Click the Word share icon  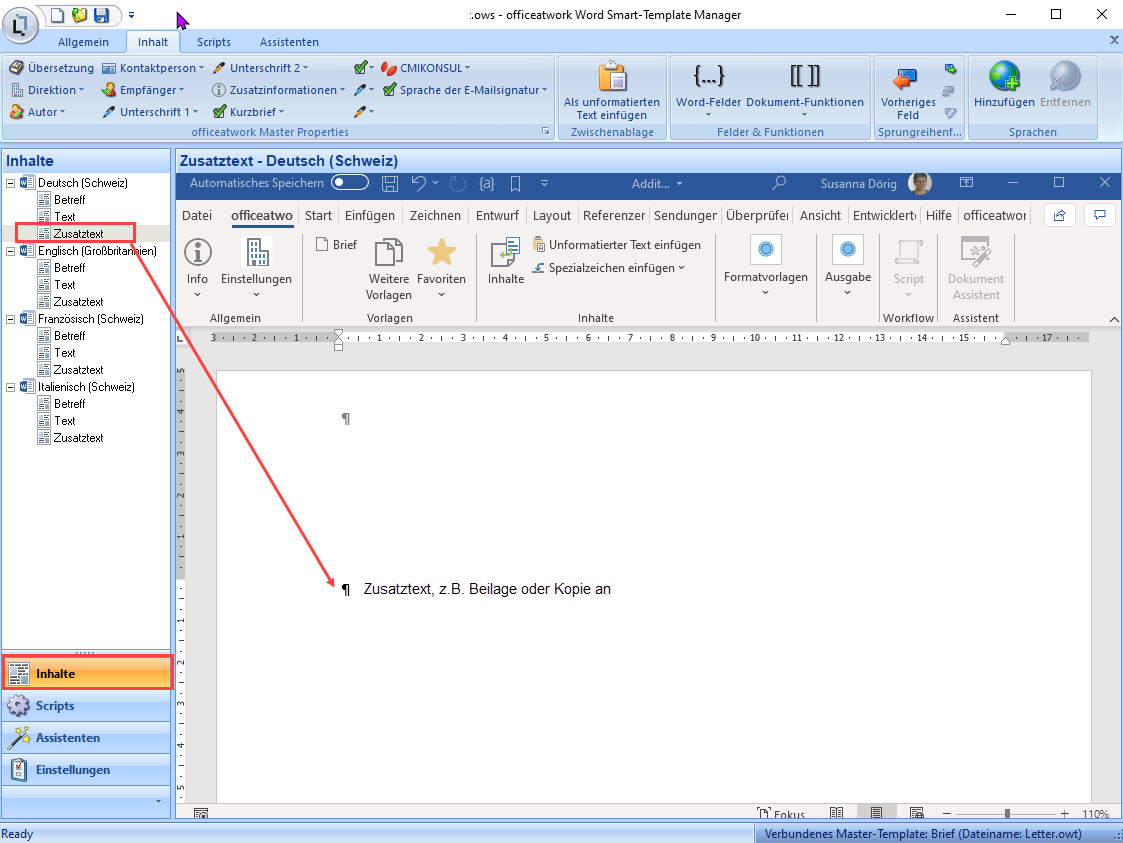[1059, 215]
